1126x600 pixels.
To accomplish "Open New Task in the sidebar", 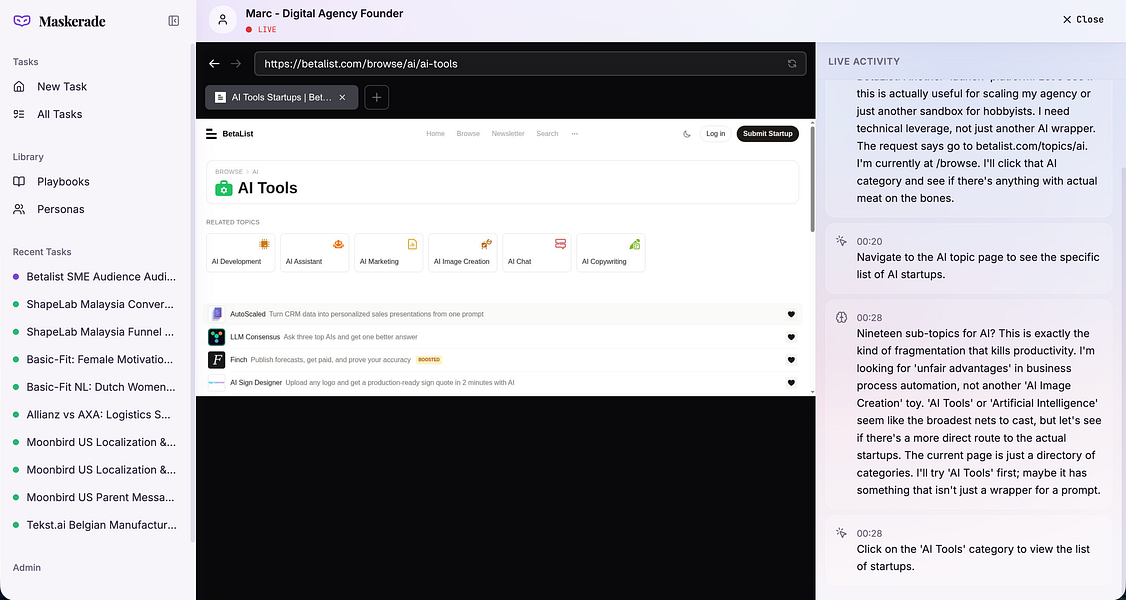I will (x=62, y=86).
